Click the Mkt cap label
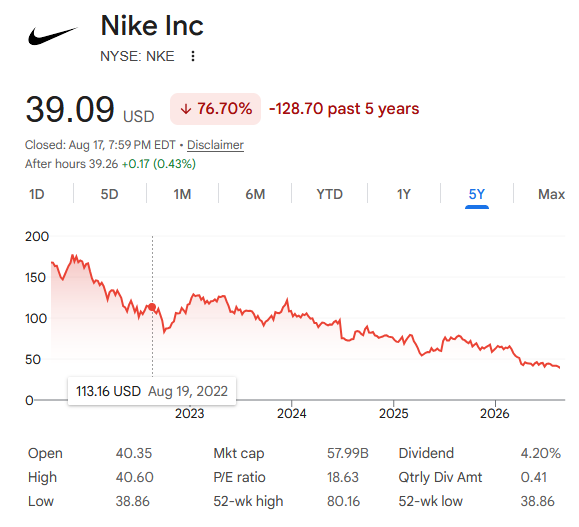Screen dimensions: 579x527 click(x=239, y=454)
